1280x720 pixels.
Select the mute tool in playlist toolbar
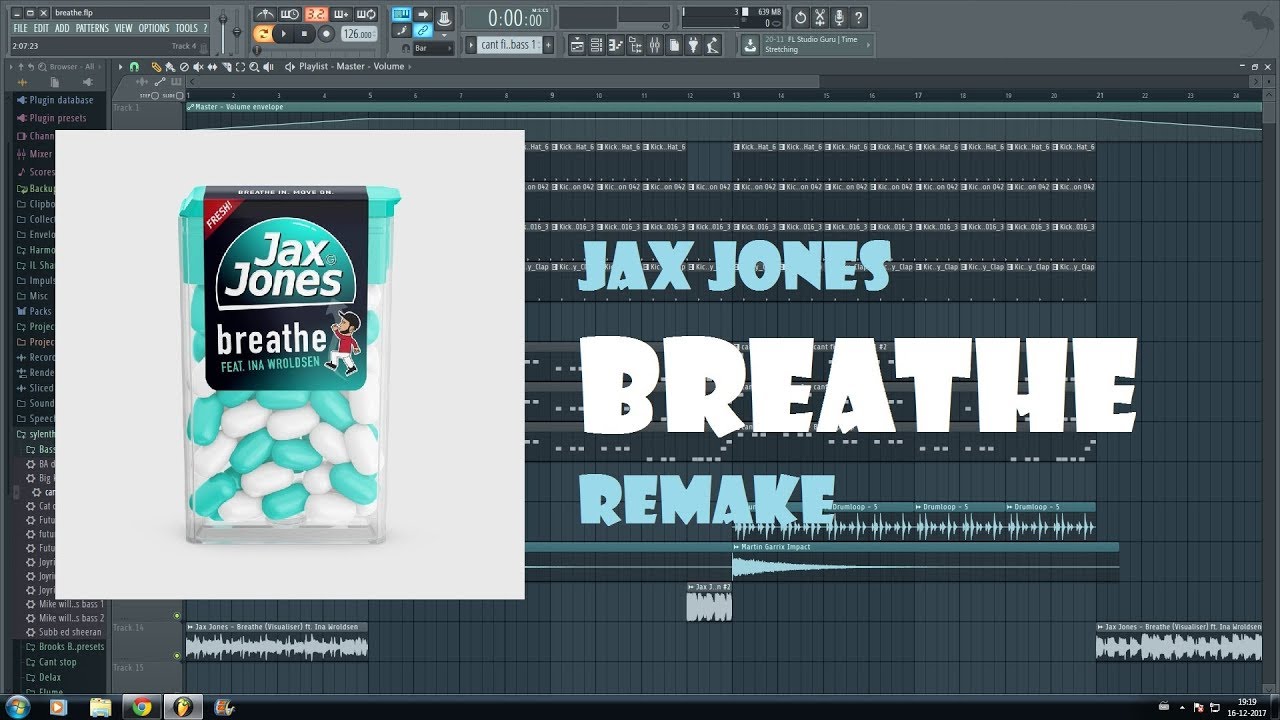[x=198, y=67]
